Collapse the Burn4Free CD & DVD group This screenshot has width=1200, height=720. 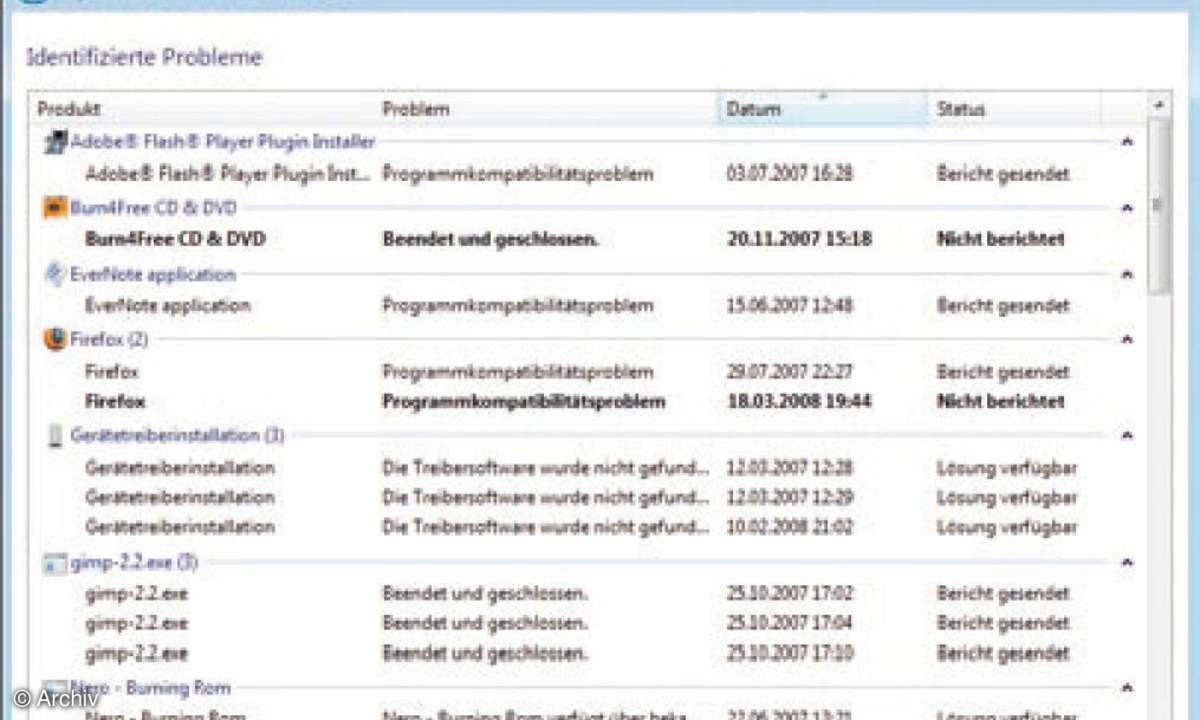(1127, 207)
